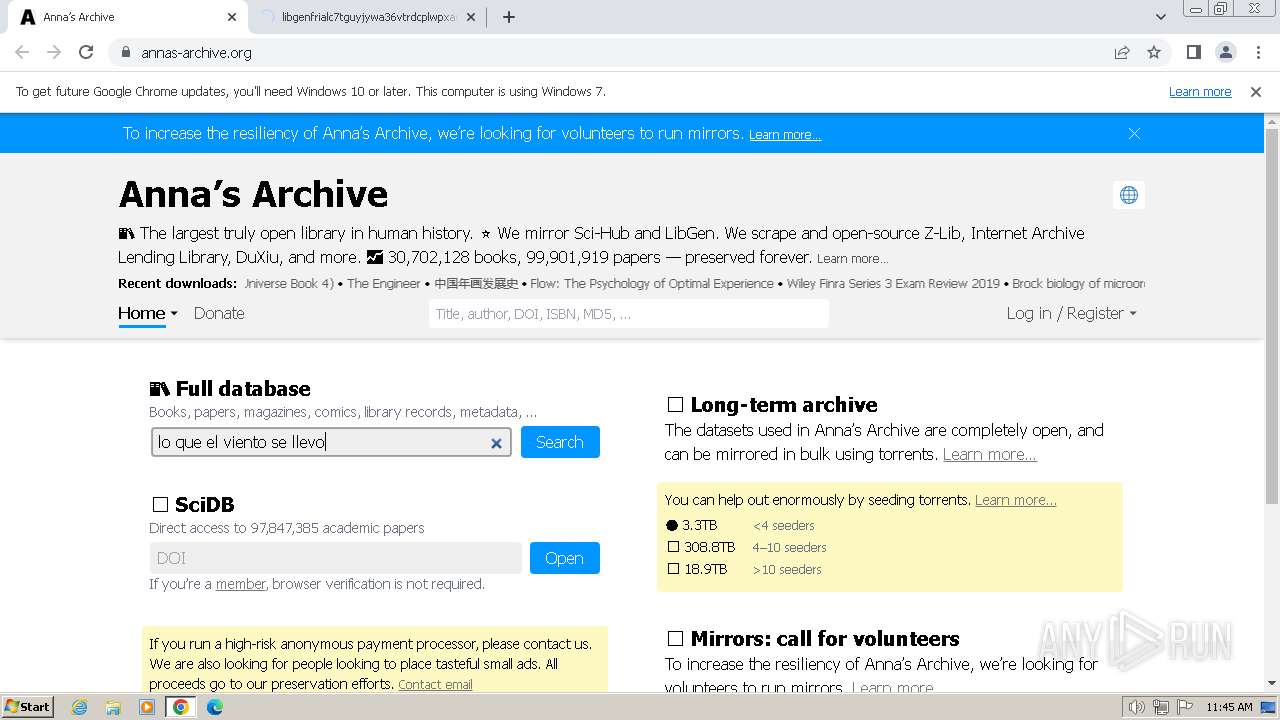This screenshot has width=1280, height=720.
Task: Click the site lock icon in address bar
Action: pyautogui.click(x=125, y=52)
